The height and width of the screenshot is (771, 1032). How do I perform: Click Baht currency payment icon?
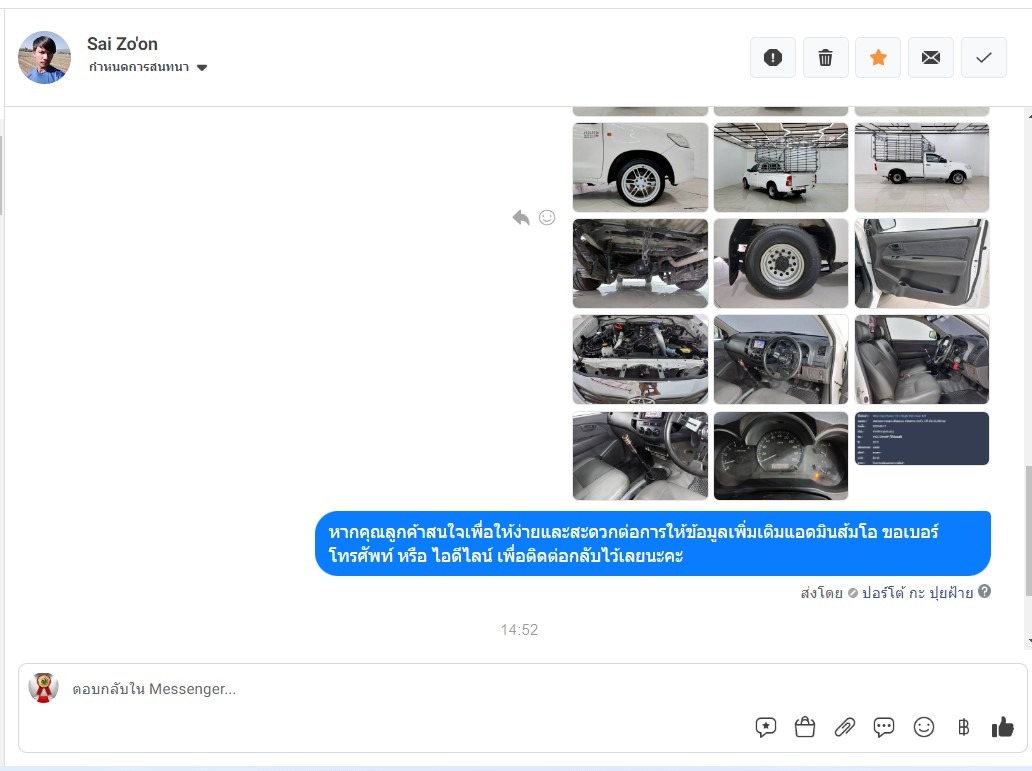964,727
